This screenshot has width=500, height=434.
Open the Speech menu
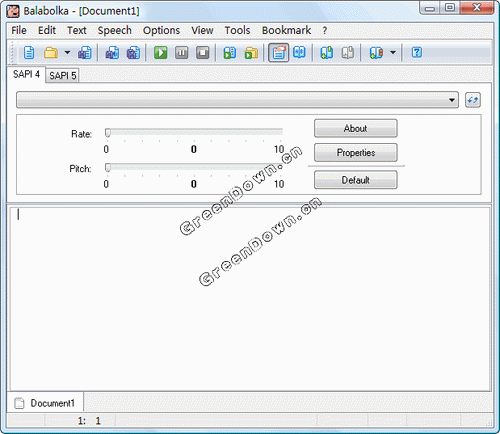114,30
